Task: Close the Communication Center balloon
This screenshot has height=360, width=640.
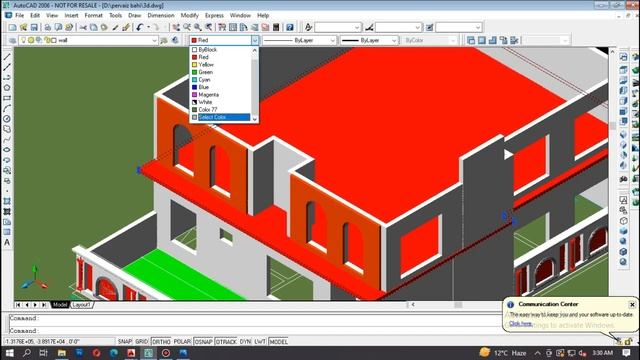Action: click(632, 304)
